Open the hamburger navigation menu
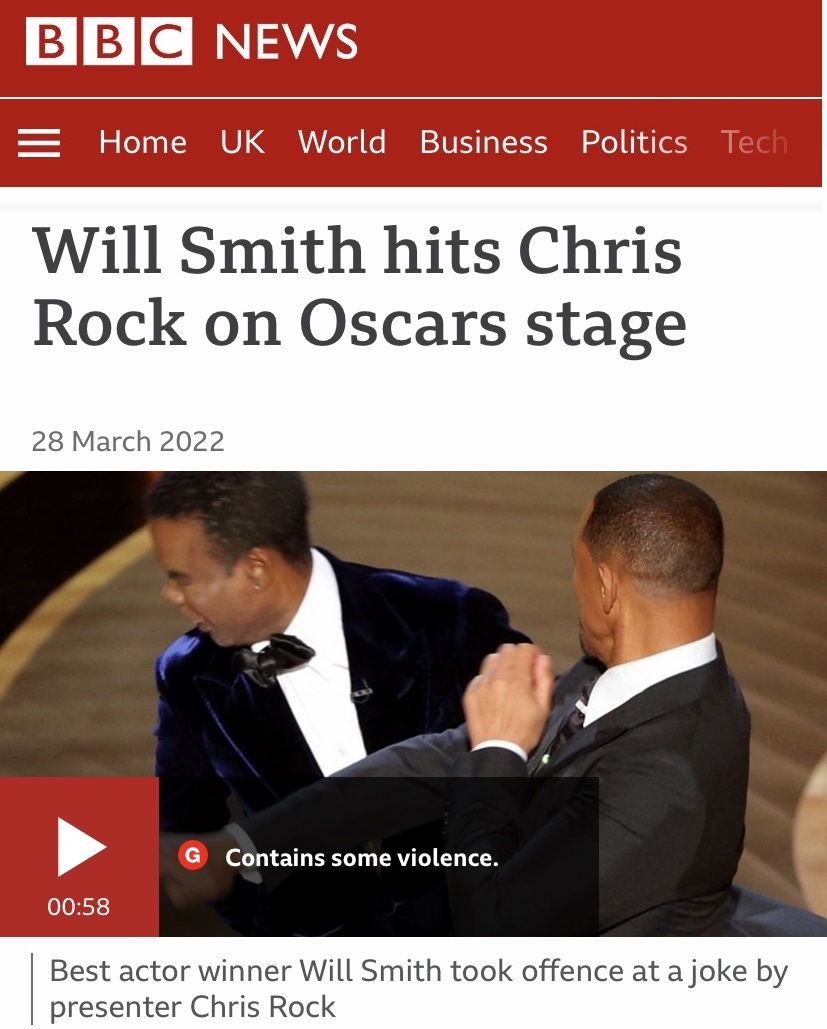The height and width of the screenshot is (1029, 827). pyautogui.click(x=39, y=142)
